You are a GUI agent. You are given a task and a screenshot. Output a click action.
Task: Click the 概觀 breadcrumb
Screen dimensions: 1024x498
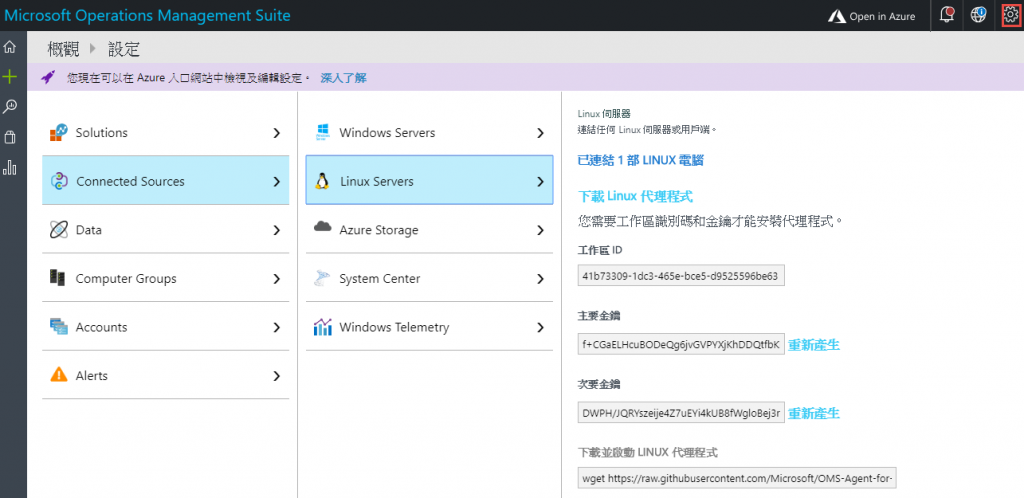point(63,49)
